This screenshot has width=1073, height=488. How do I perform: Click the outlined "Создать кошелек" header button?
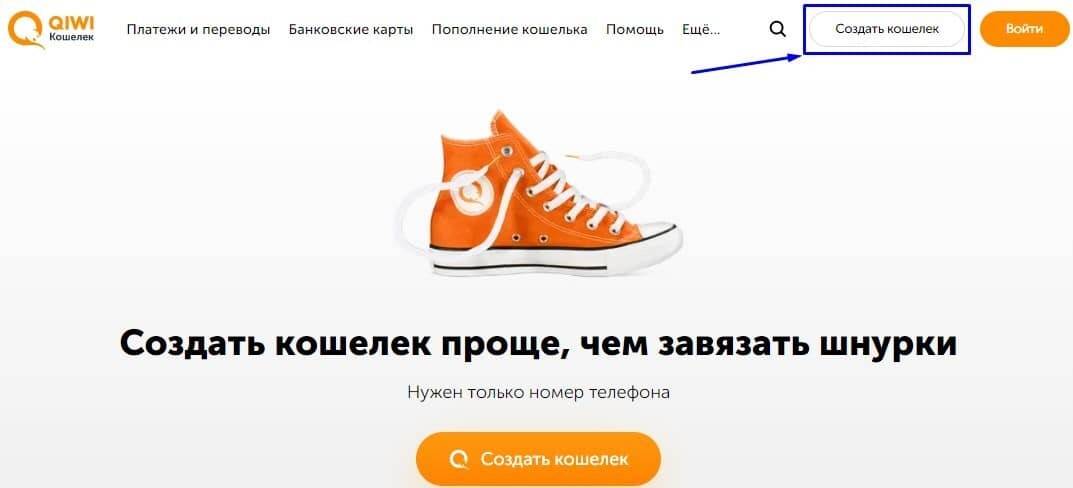point(887,29)
